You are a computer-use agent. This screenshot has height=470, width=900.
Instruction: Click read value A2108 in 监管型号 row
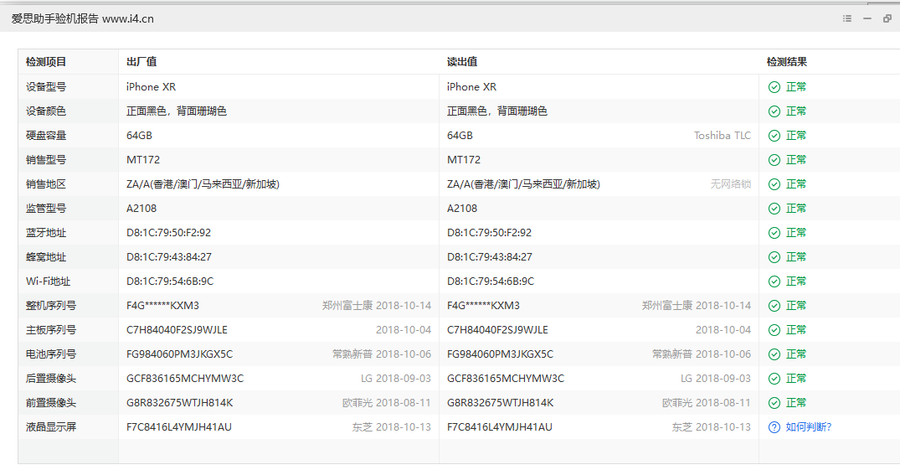[x=462, y=208]
